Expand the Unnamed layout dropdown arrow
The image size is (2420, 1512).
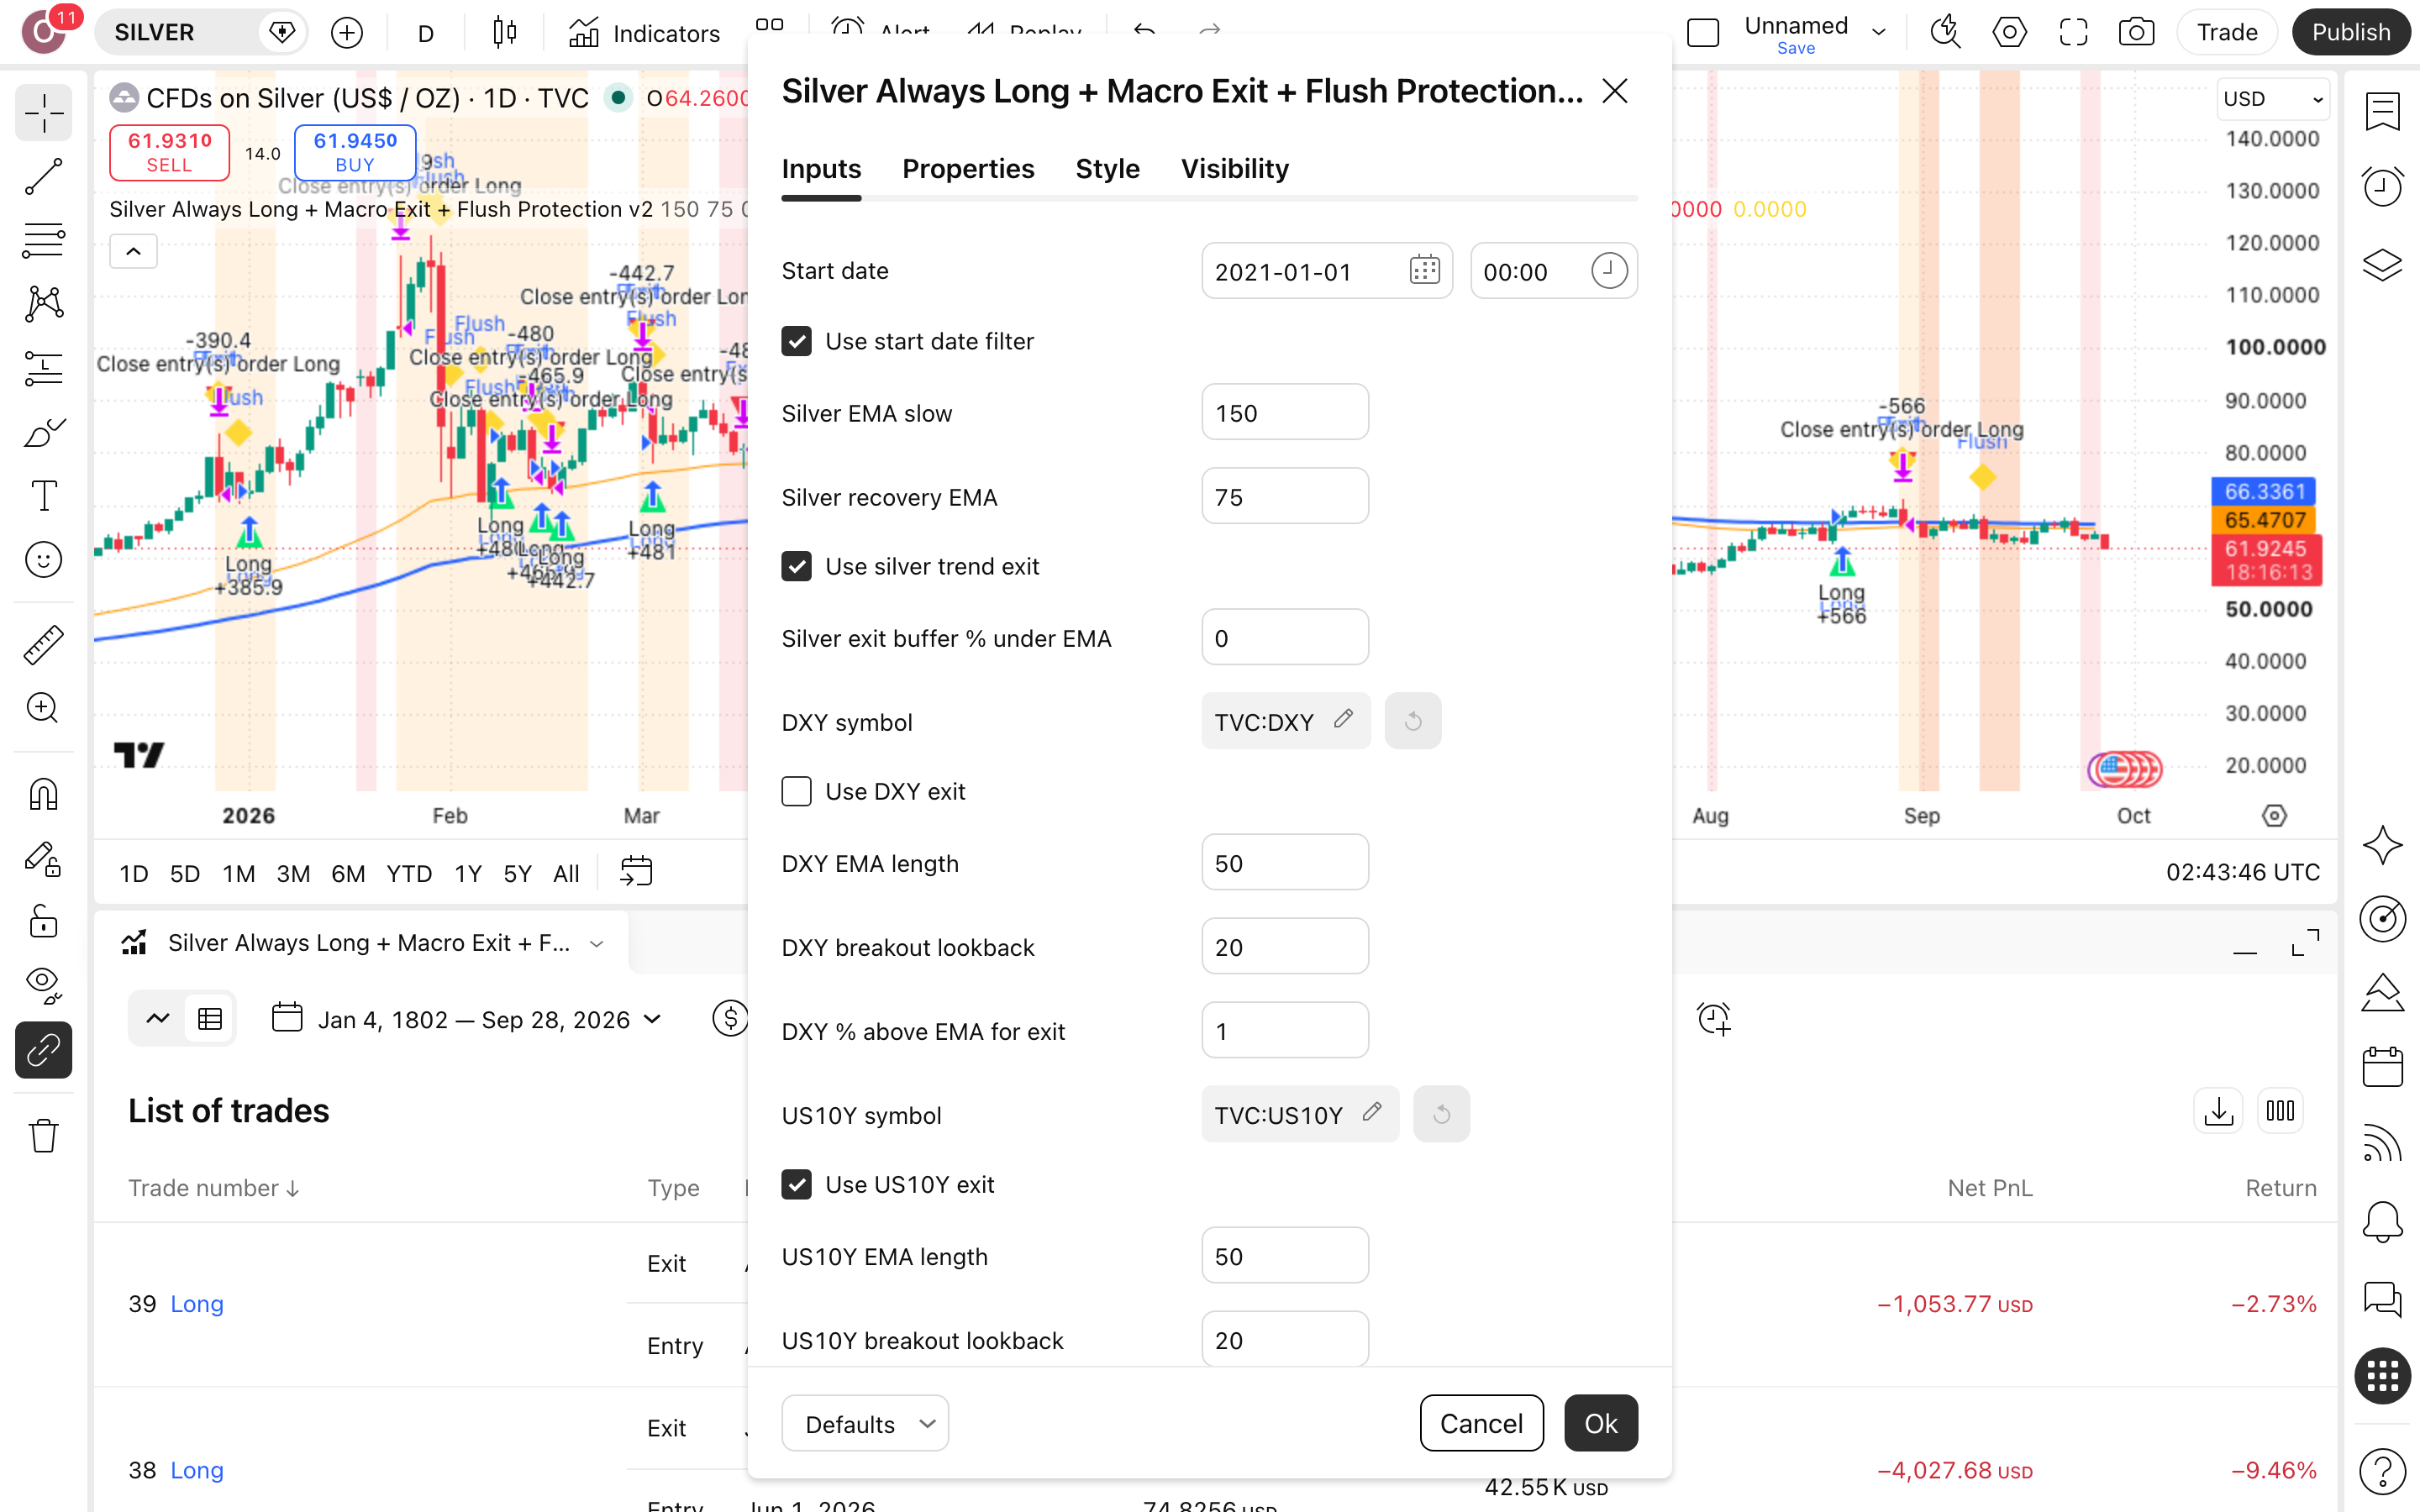1878,33
